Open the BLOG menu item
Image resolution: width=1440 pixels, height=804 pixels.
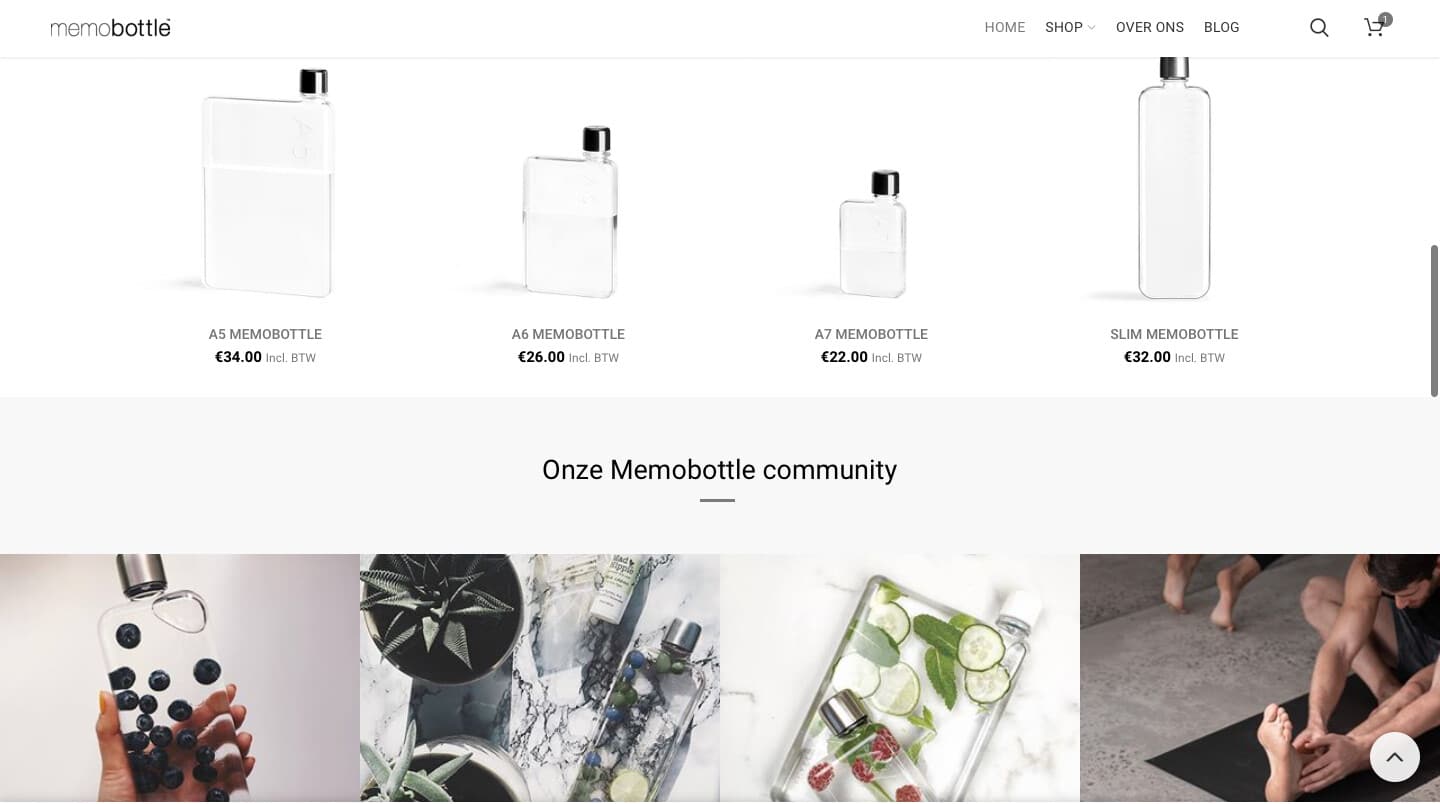click(x=1222, y=28)
